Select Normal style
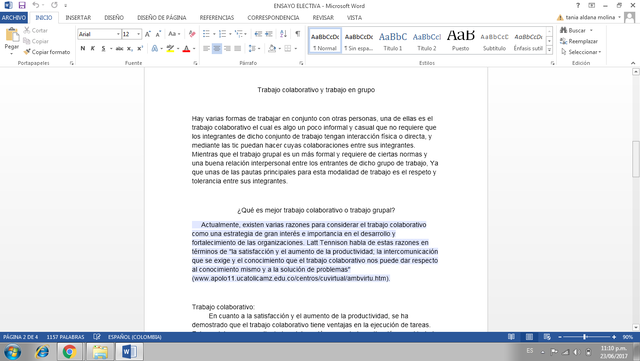This screenshot has width=640, height=361. (x=325, y=41)
